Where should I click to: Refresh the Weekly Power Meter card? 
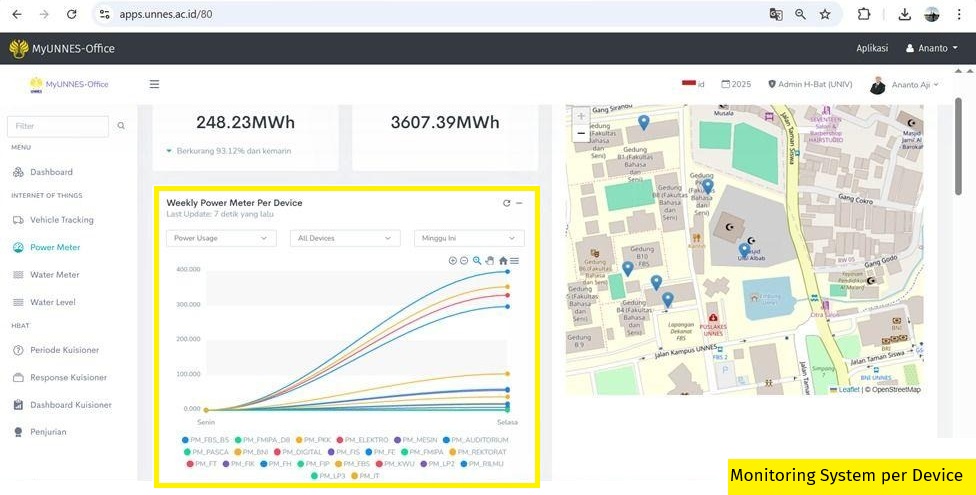tap(507, 203)
